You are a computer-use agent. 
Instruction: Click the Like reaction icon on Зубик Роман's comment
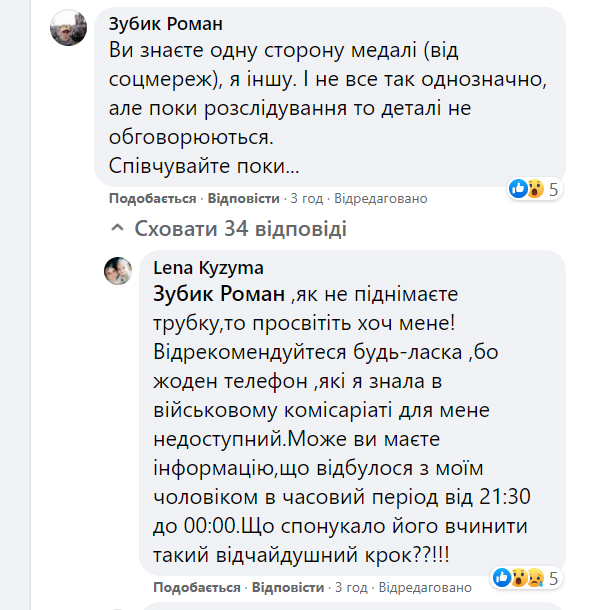[518, 188]
